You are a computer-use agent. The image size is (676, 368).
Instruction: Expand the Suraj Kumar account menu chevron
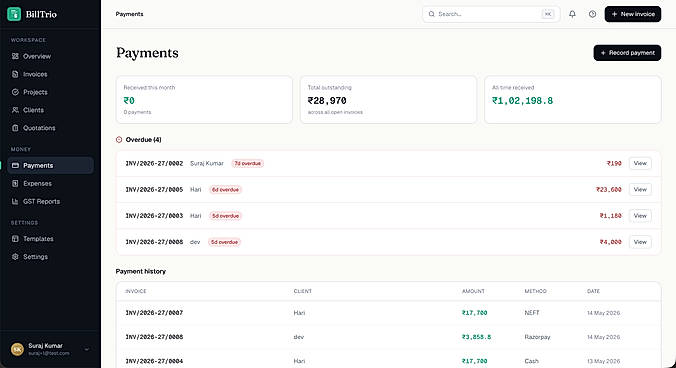pyautogui.click(x=87, y=349)
